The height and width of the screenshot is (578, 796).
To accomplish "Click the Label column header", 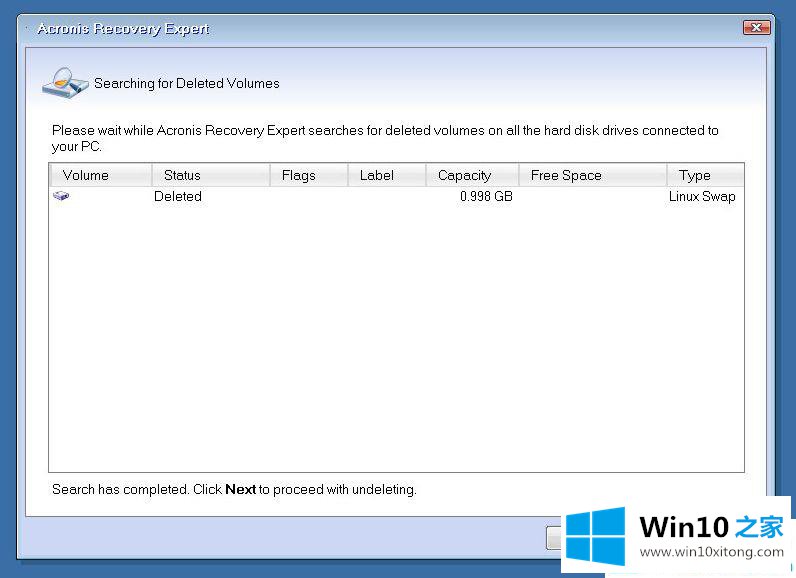I will coord(387,175).
